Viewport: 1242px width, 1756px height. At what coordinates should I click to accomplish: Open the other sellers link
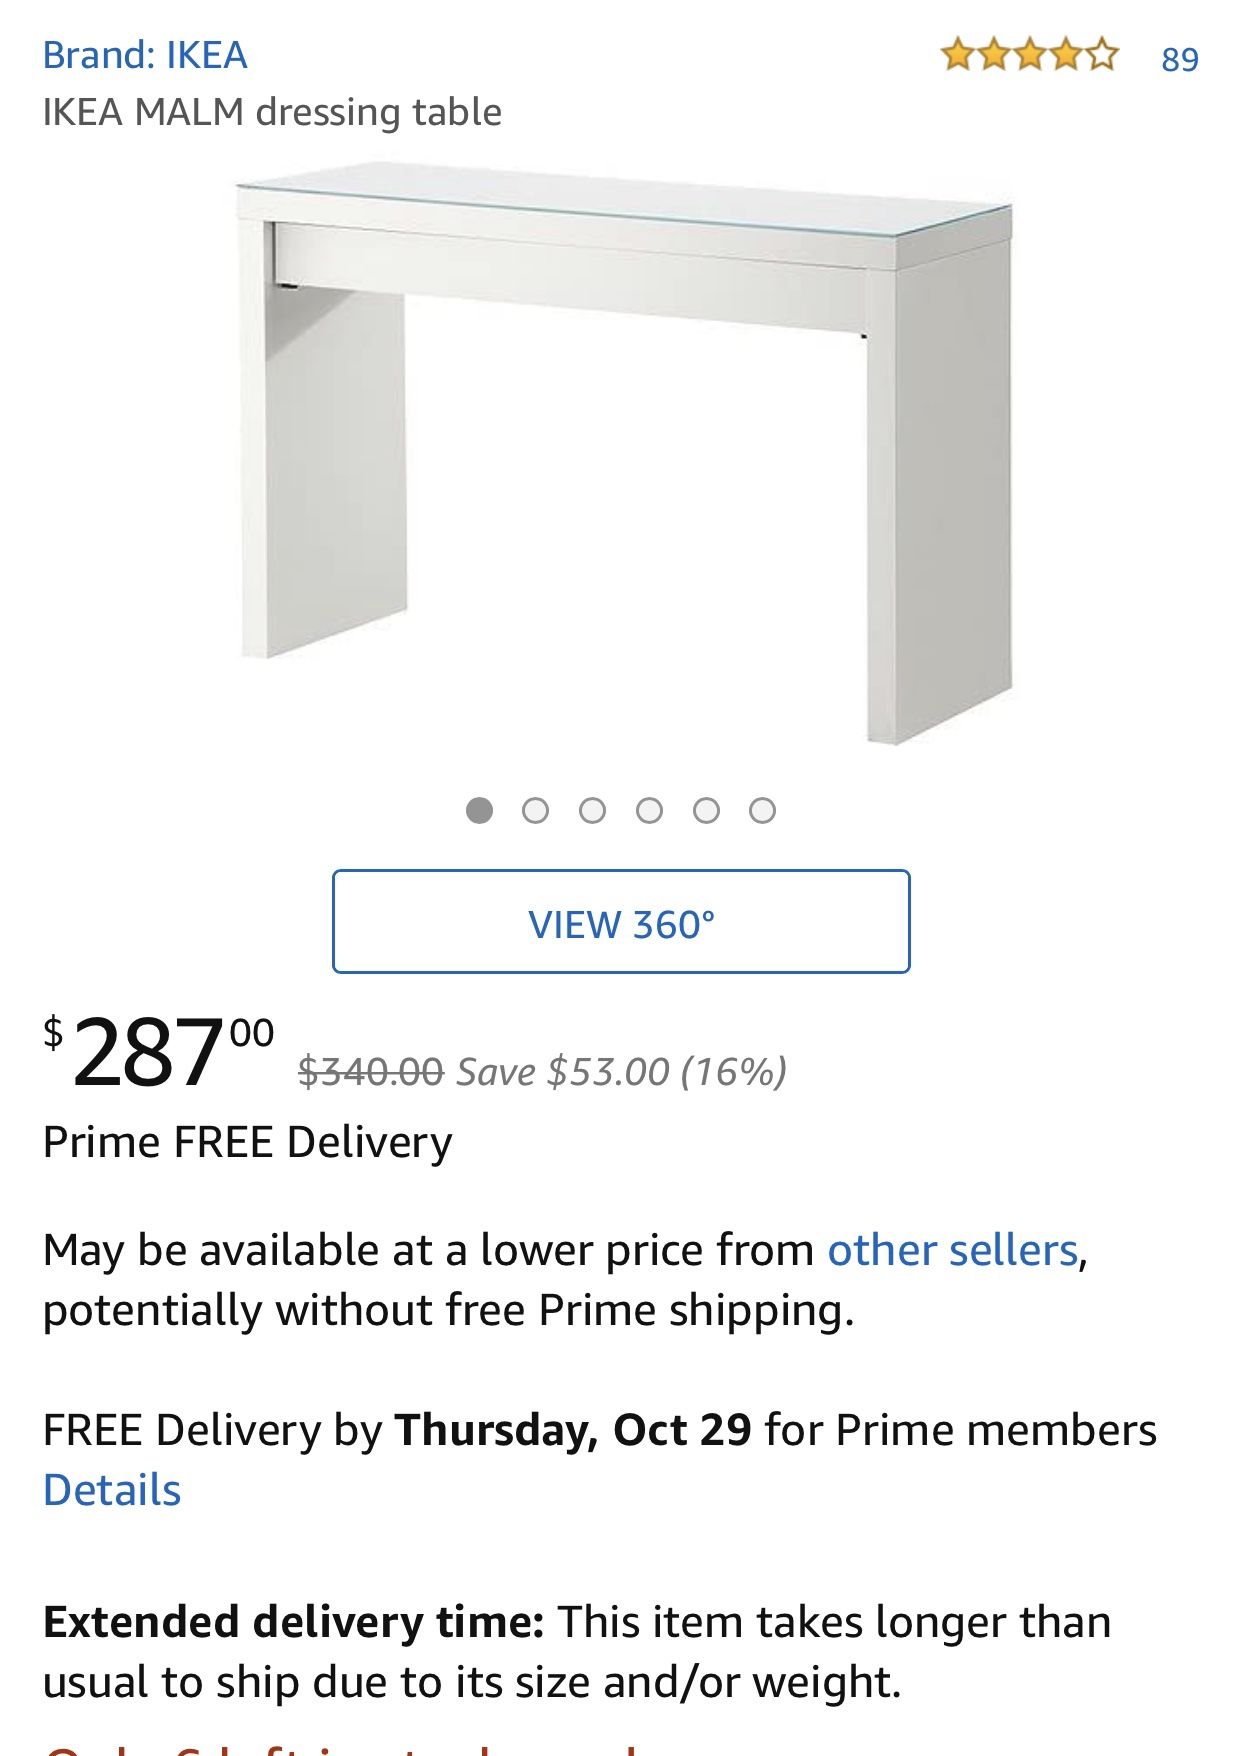tap(952, 1250)
